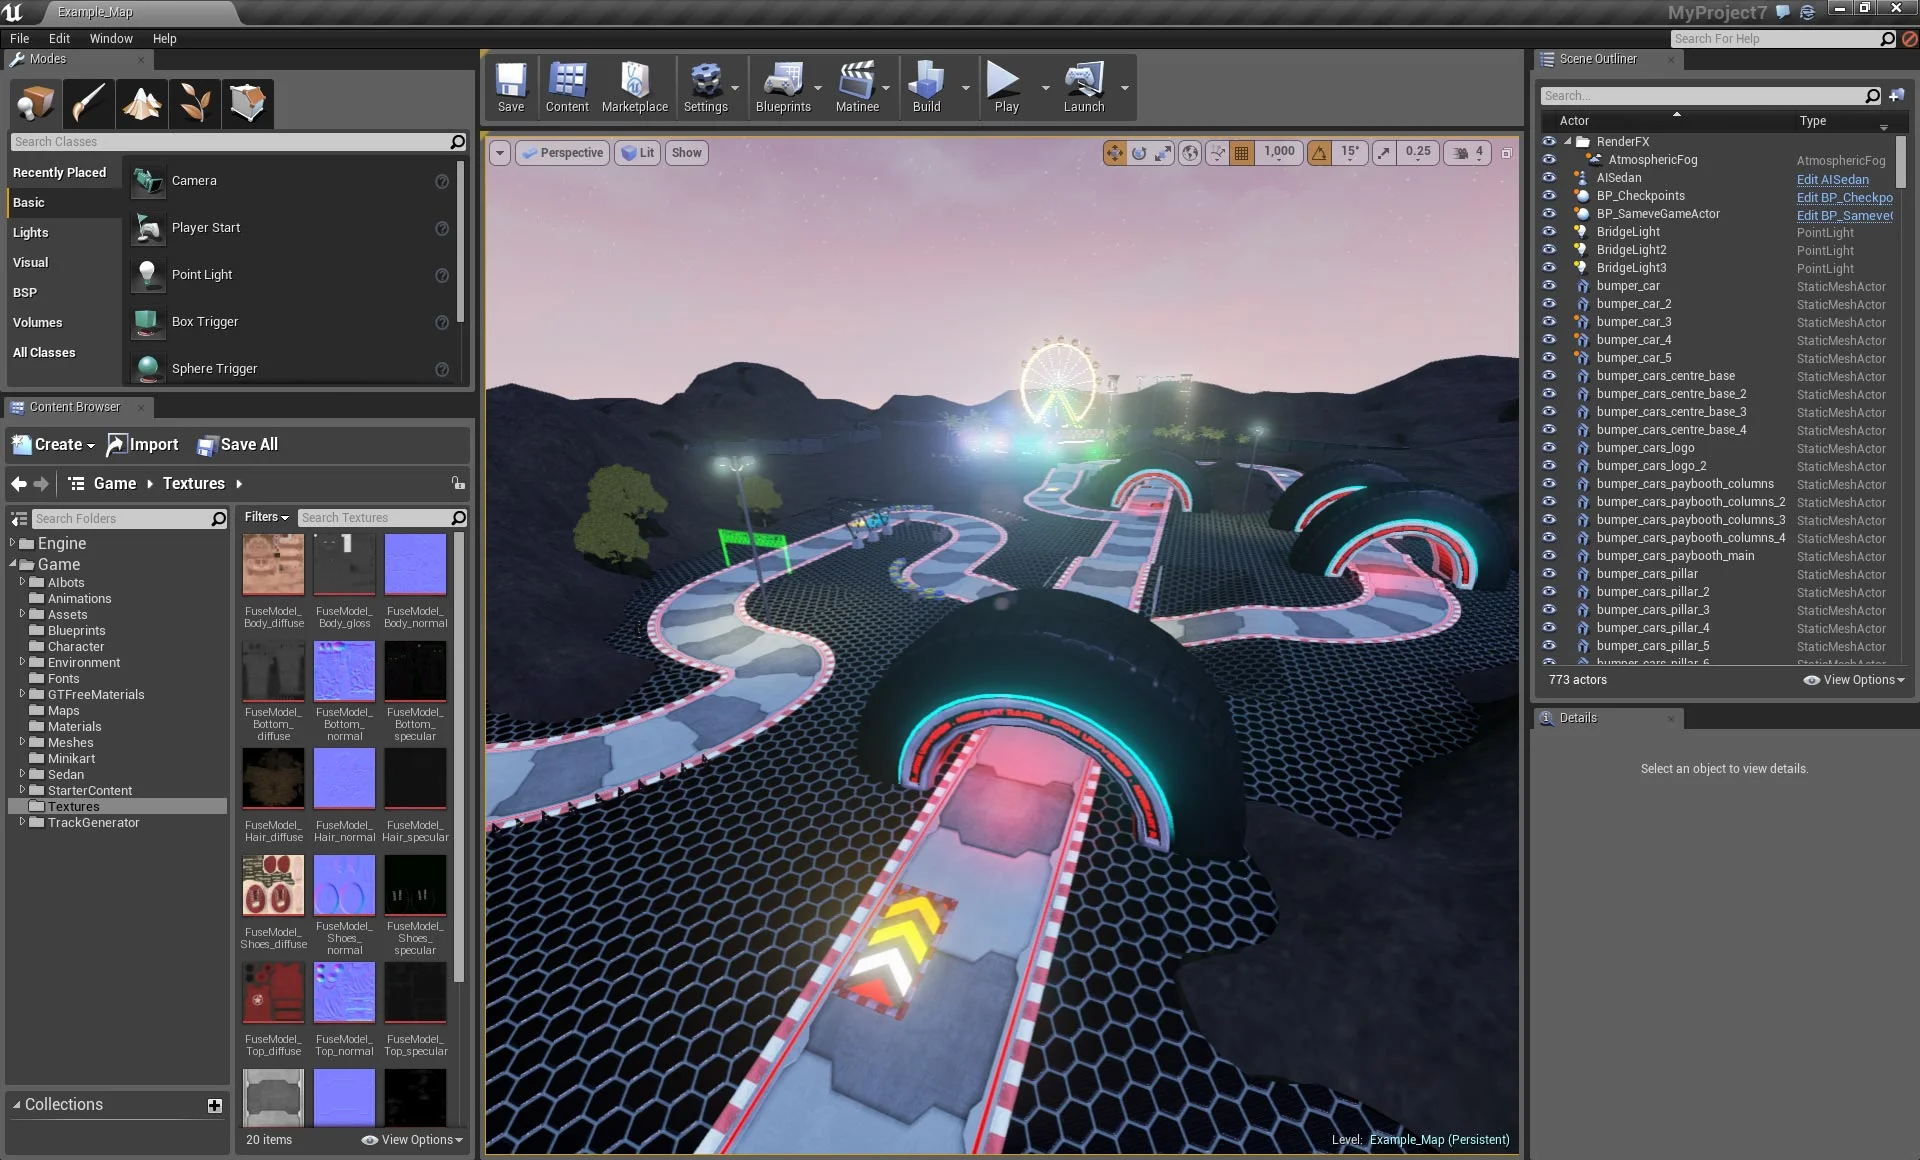Select the Foliage mode icon
The image size is (1920, 1160).
[194, 103]
